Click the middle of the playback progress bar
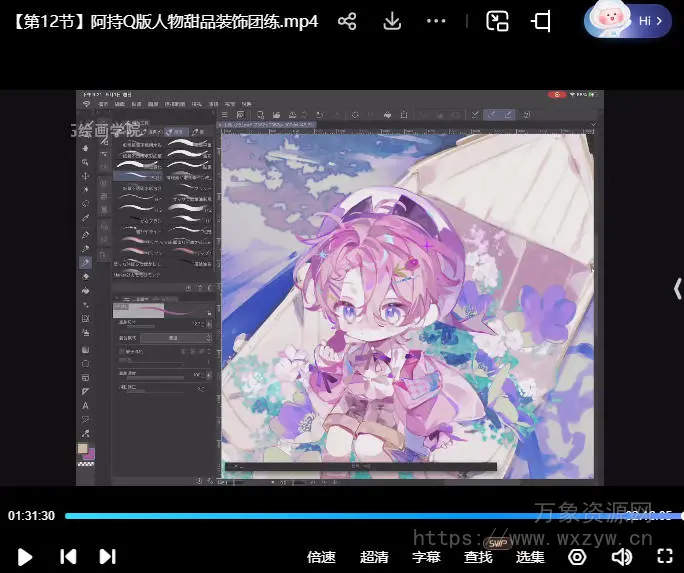 point(370,516)
